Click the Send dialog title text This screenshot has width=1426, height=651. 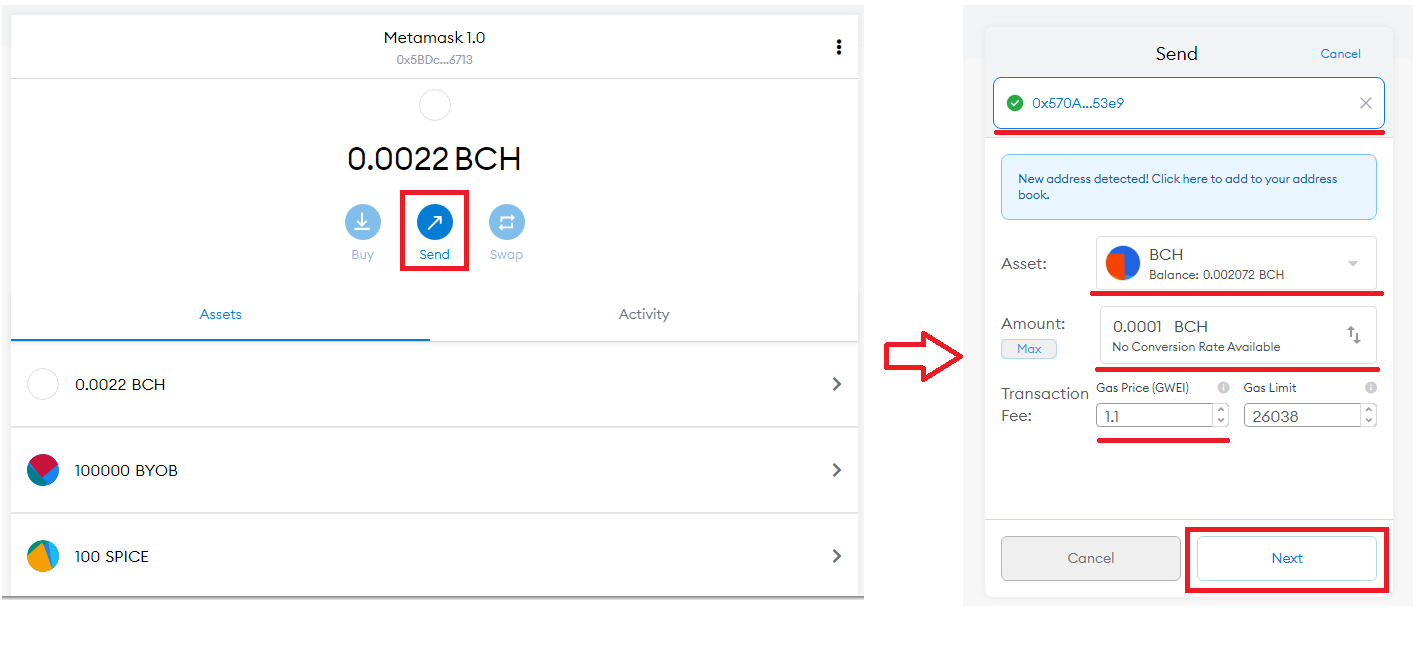pyautogui.click(x=1176, y=54)
